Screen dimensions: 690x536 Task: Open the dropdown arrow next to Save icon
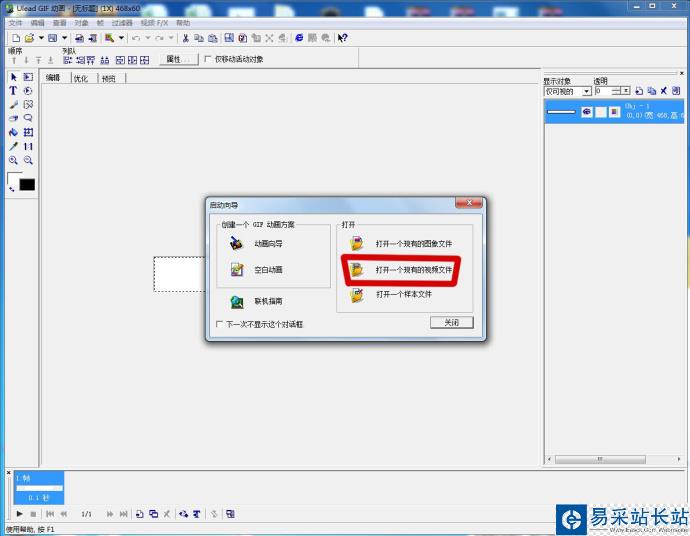[64, 38]
